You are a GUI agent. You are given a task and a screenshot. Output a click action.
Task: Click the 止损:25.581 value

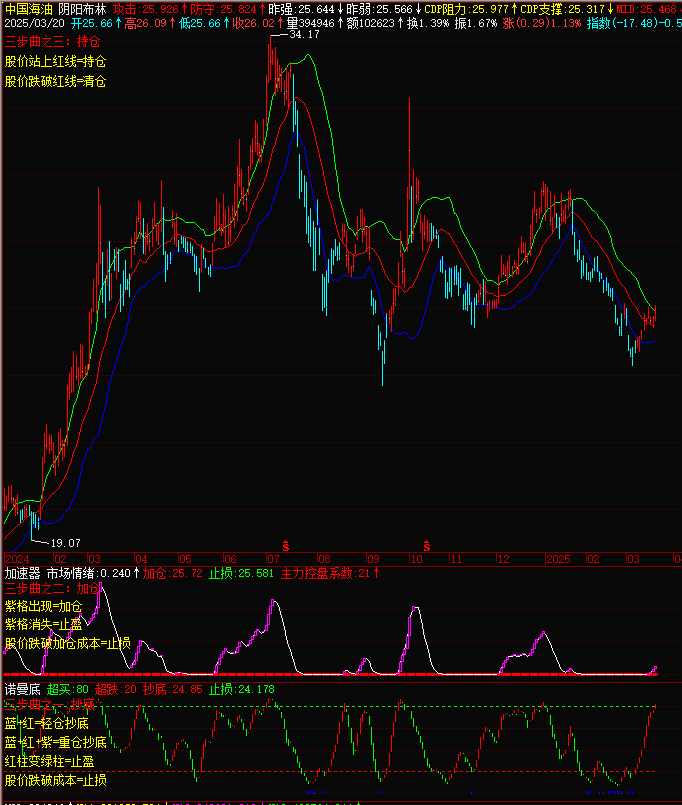241,573
